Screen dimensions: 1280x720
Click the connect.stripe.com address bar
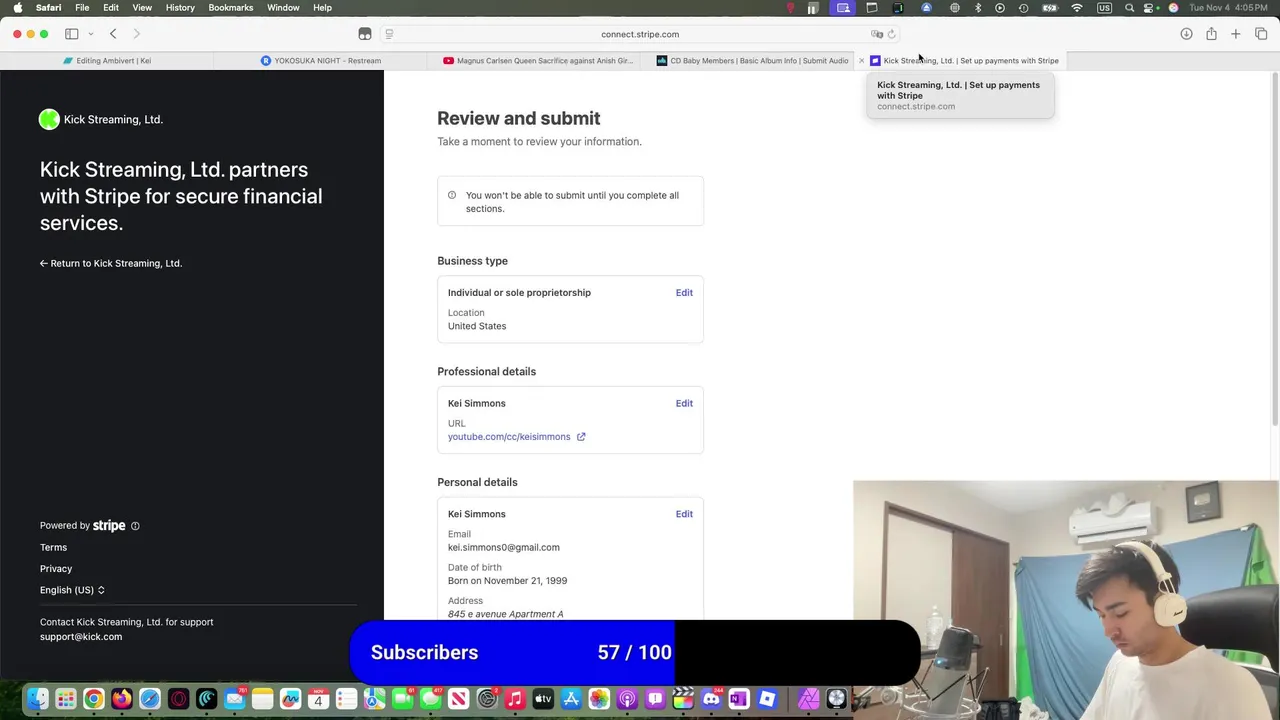click(640, 34)
